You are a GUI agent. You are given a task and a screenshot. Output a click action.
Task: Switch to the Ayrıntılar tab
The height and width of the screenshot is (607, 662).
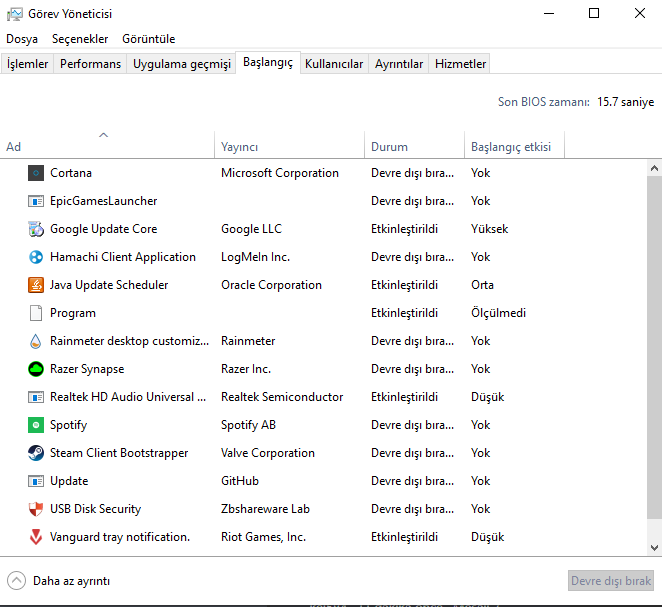399,64
